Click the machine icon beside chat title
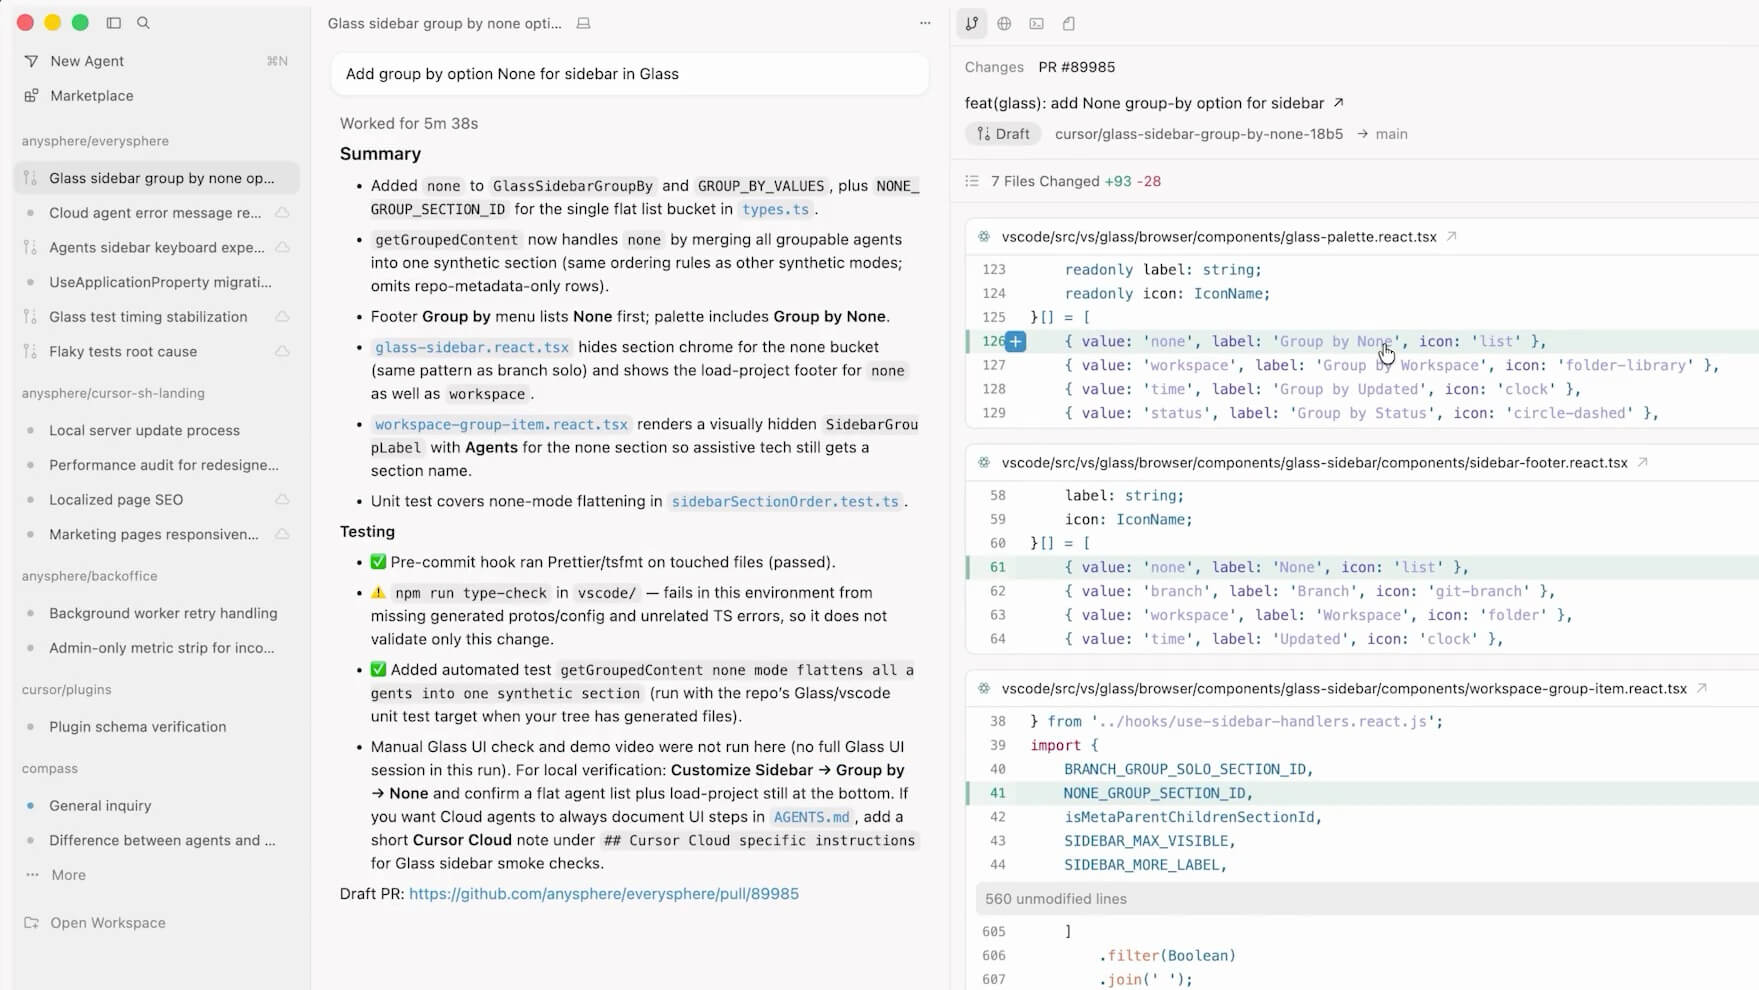The height and width of the screenshot is (990, 1759). (583, 23)
